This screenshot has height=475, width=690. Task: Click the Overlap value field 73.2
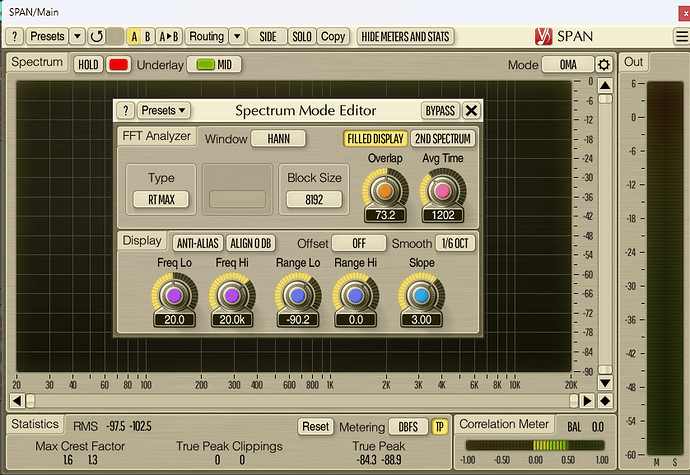point(385,215)
